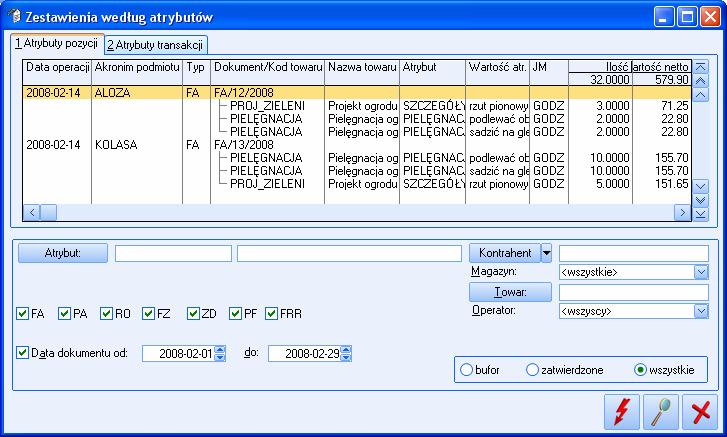Click the horizontal scrollbar thumb
This screenshot has height=437, width=727.
(49, 213)
